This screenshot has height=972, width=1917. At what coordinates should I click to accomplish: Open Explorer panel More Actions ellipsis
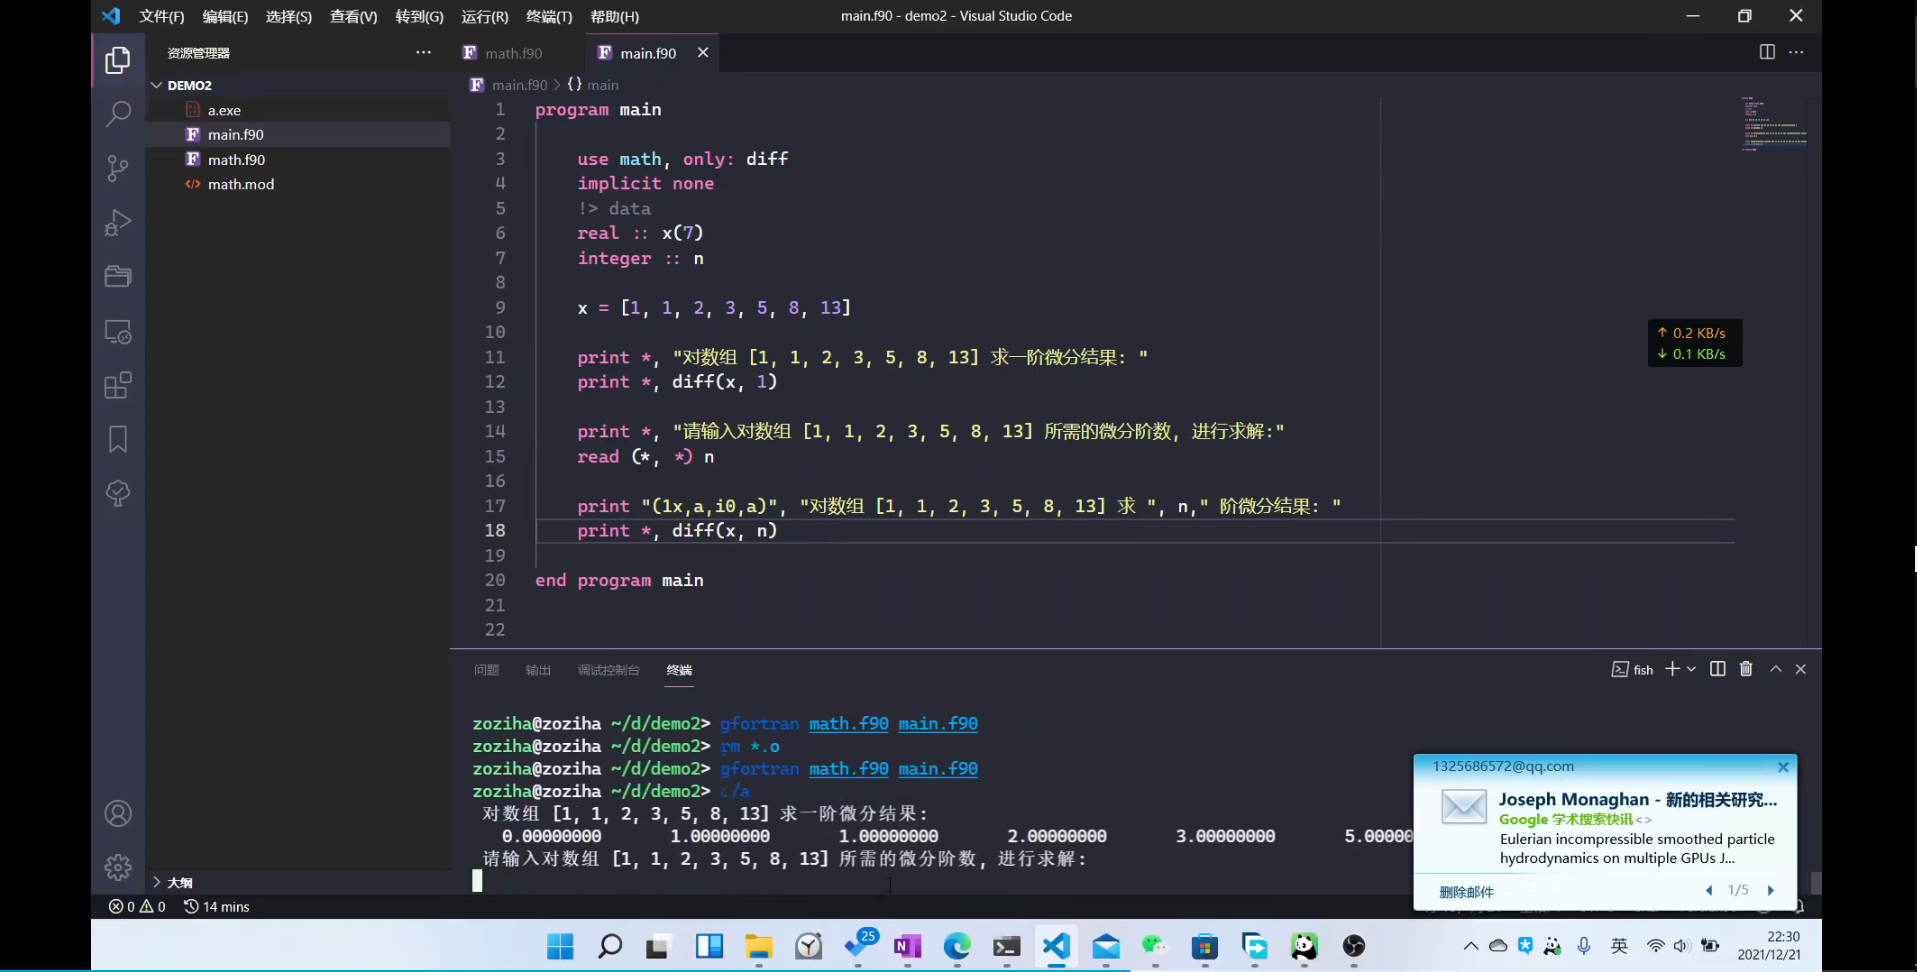coord(423,52)
